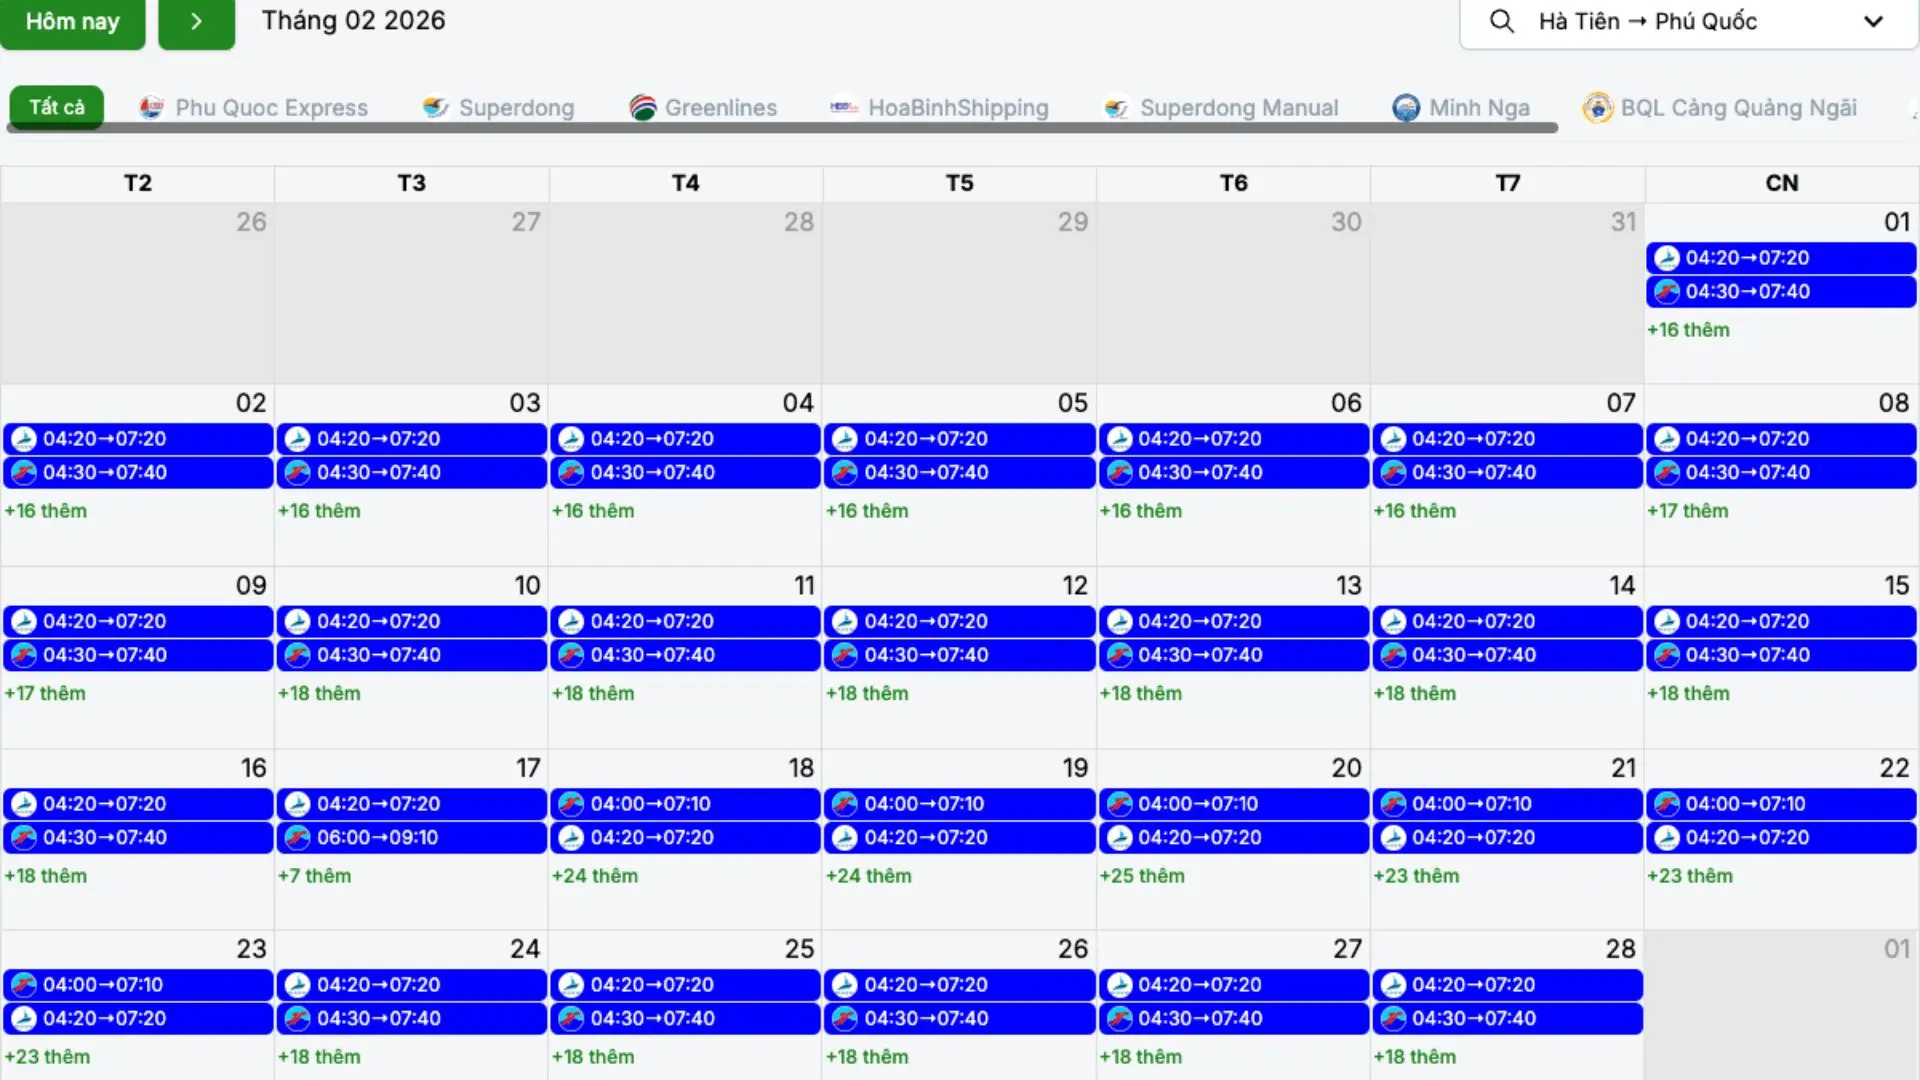The image size is (1920, 1080).
Task: Click the Greenlines logo icon
Action: click(x=642, y=107)
